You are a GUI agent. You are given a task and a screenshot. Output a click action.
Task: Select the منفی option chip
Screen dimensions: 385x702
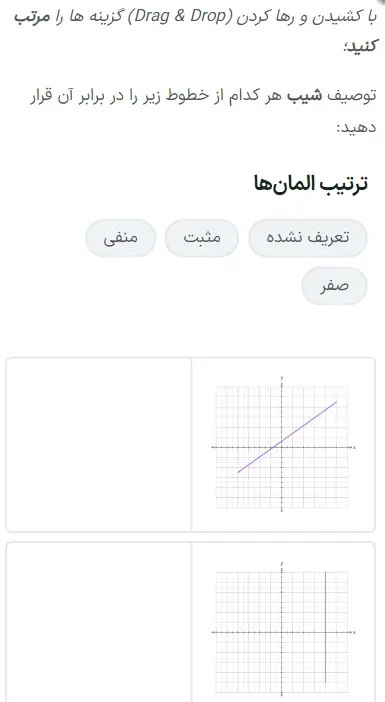click(x=120, y=238)
